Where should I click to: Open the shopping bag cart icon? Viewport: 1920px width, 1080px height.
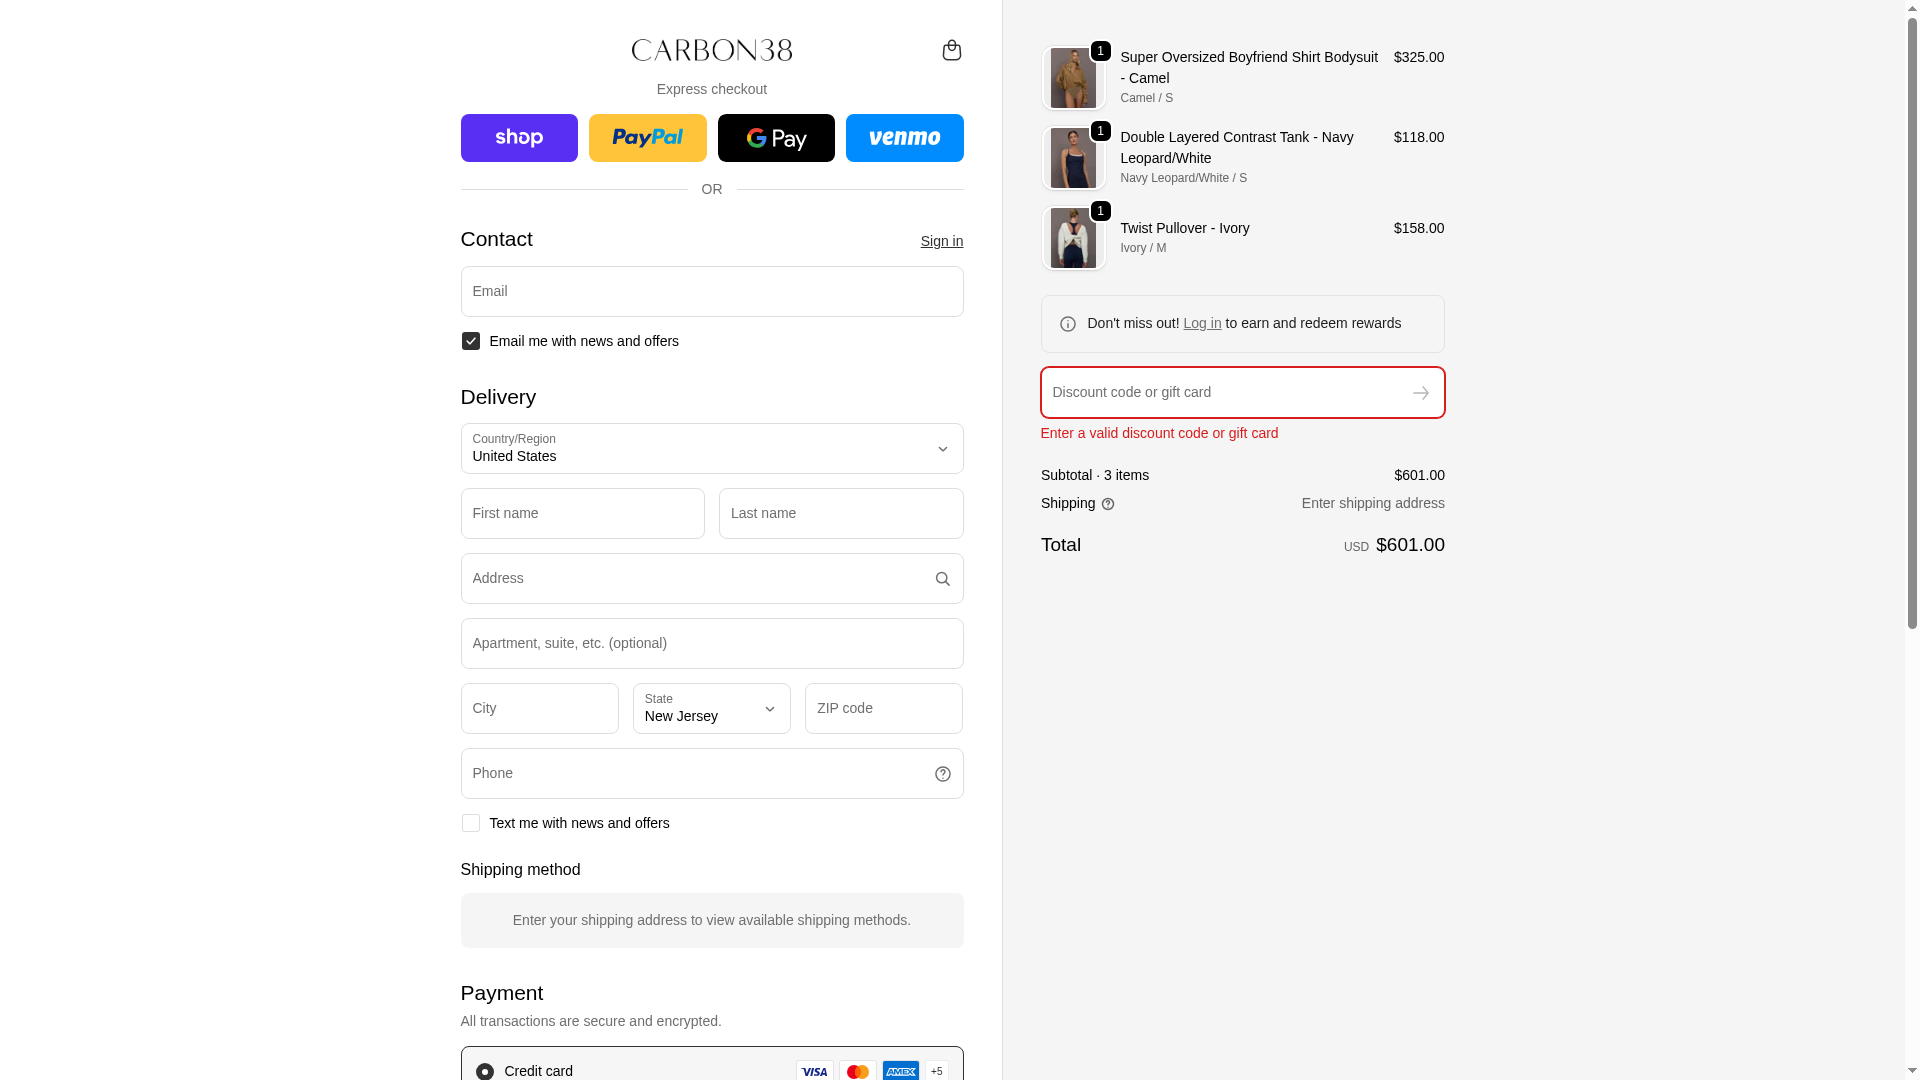[x=951, y=50]
